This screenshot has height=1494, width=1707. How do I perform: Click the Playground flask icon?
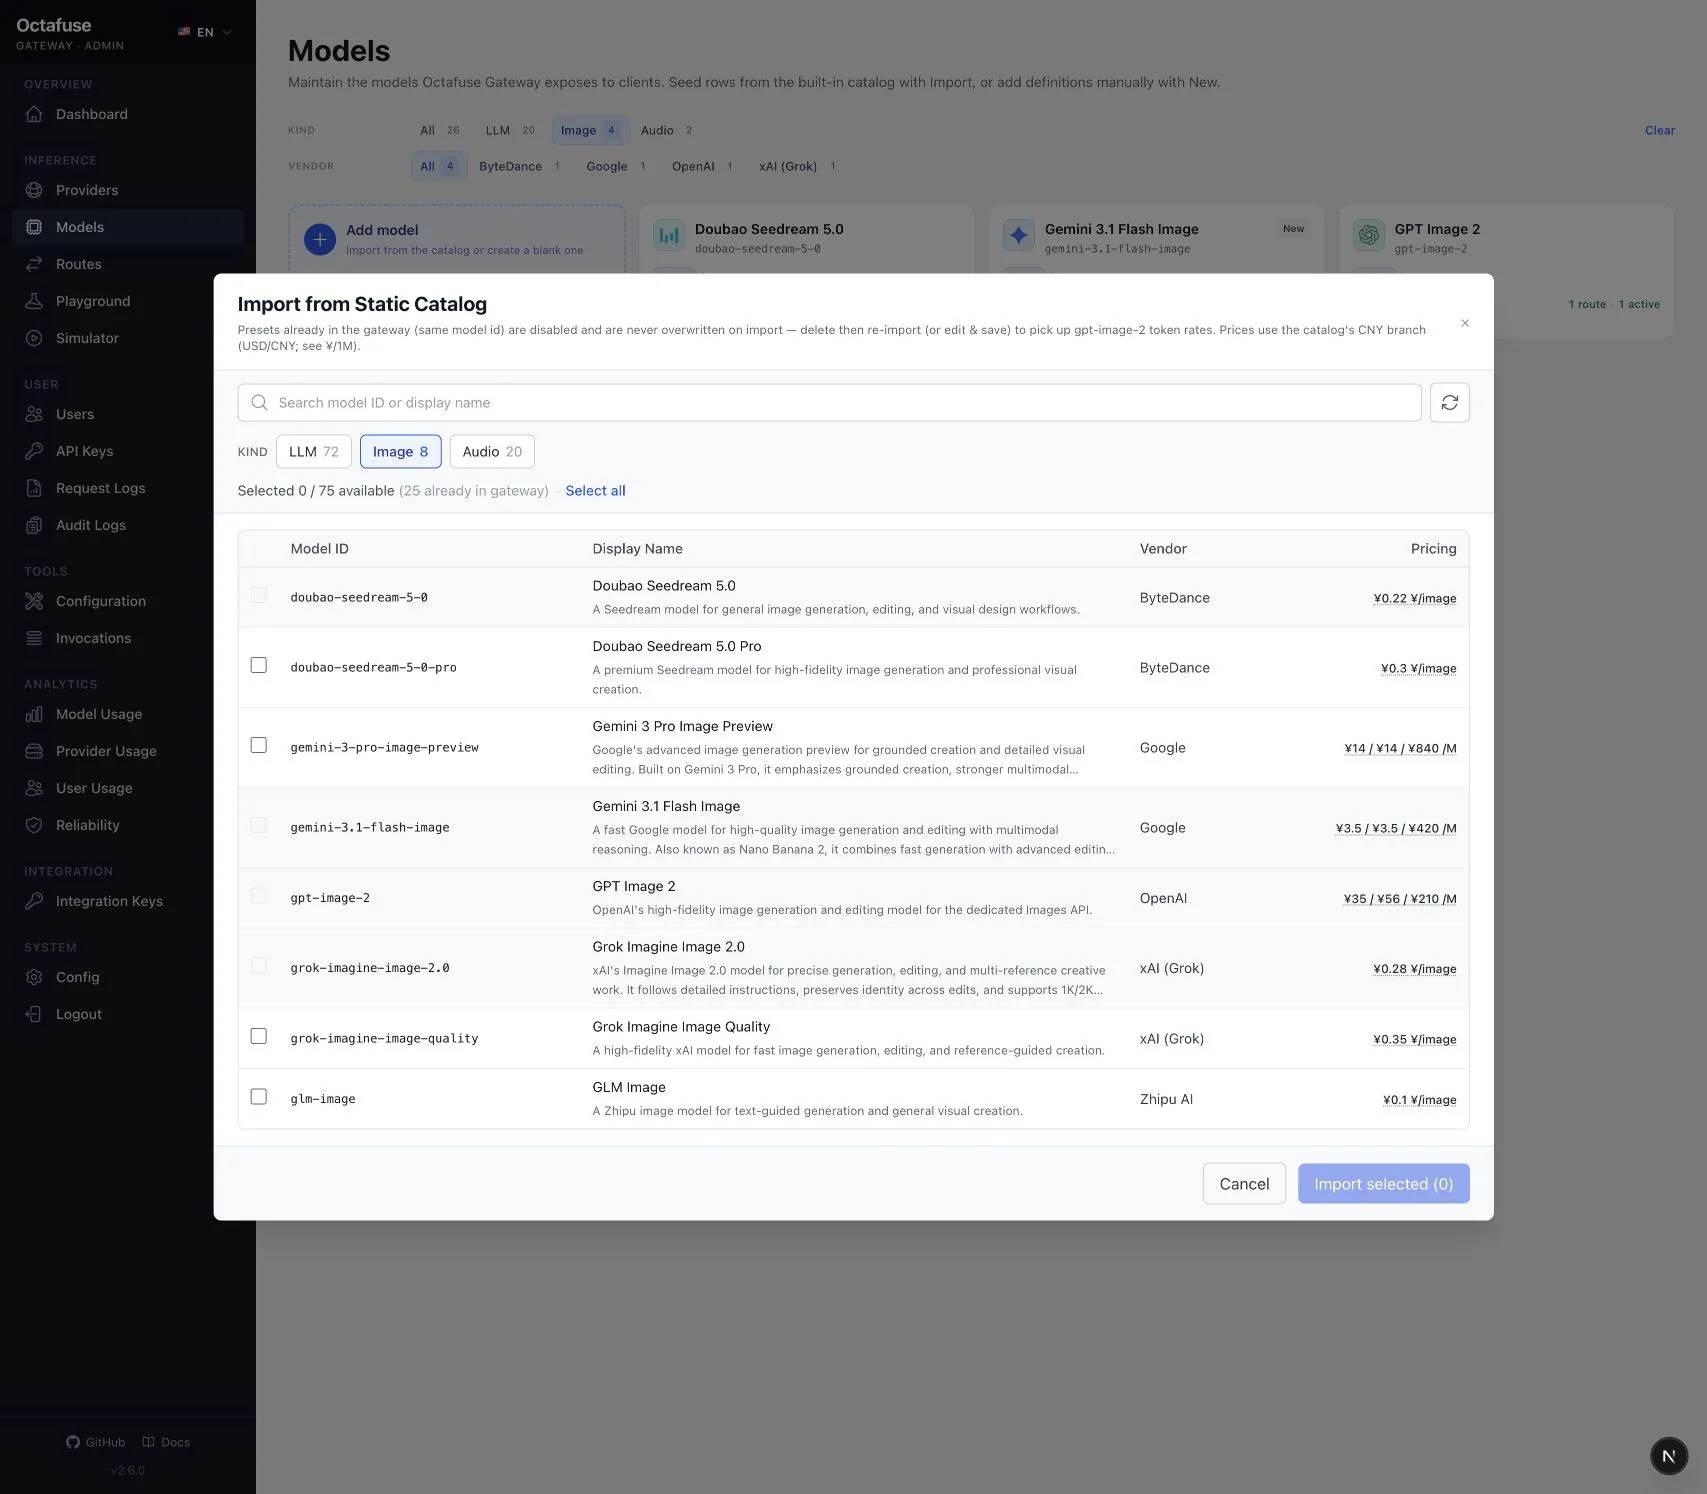(34, 301)
